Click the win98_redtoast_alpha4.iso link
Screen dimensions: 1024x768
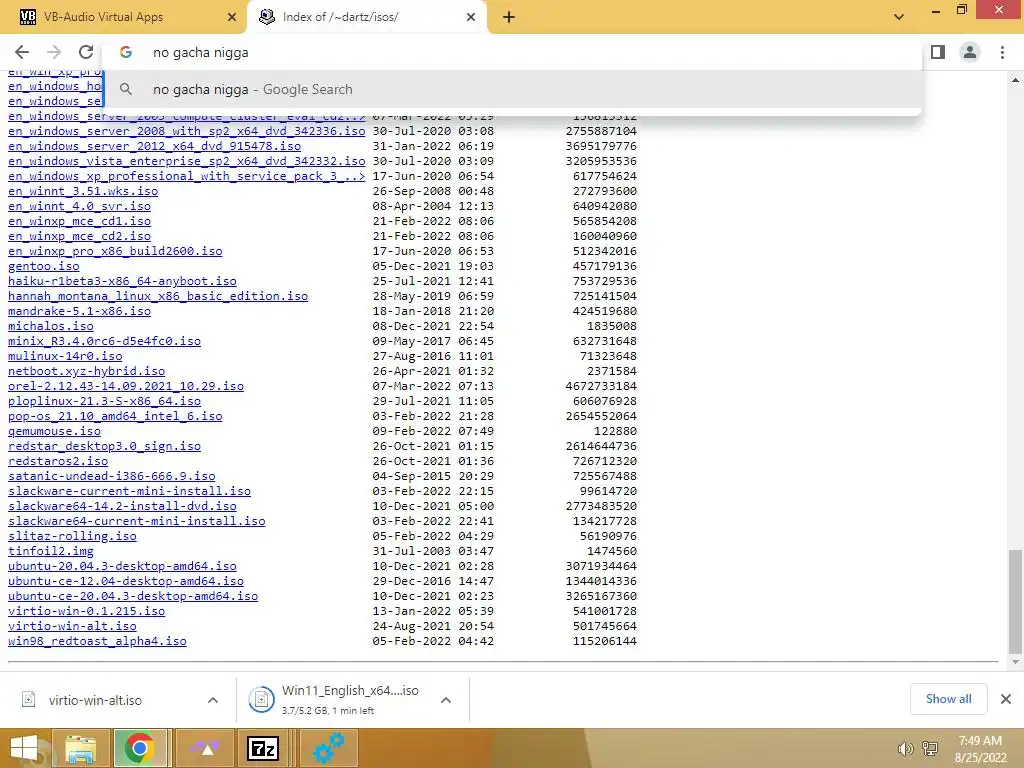97,642
